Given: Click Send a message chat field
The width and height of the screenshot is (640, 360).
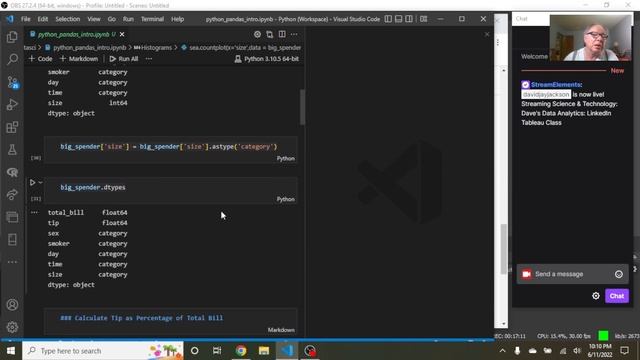Looking at the screenshot, I should [573, 274].
